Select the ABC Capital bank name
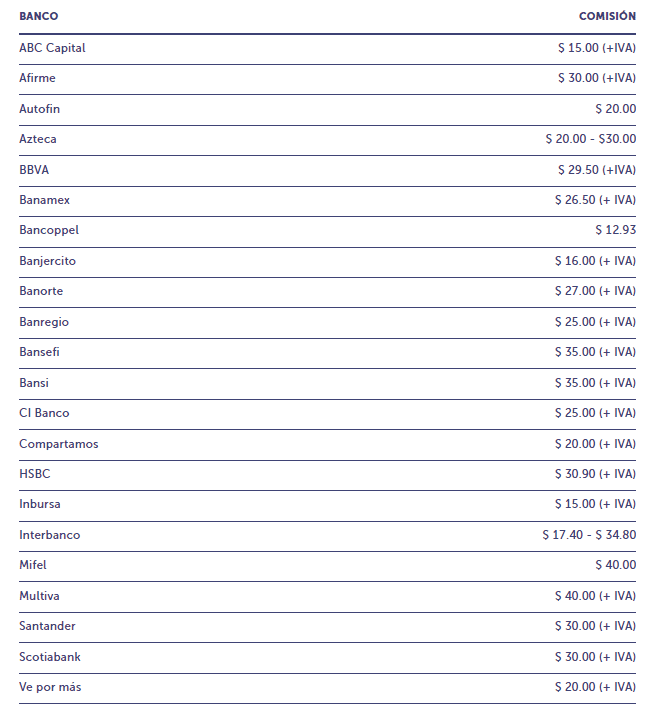655x723 pixels. [52, 48]
